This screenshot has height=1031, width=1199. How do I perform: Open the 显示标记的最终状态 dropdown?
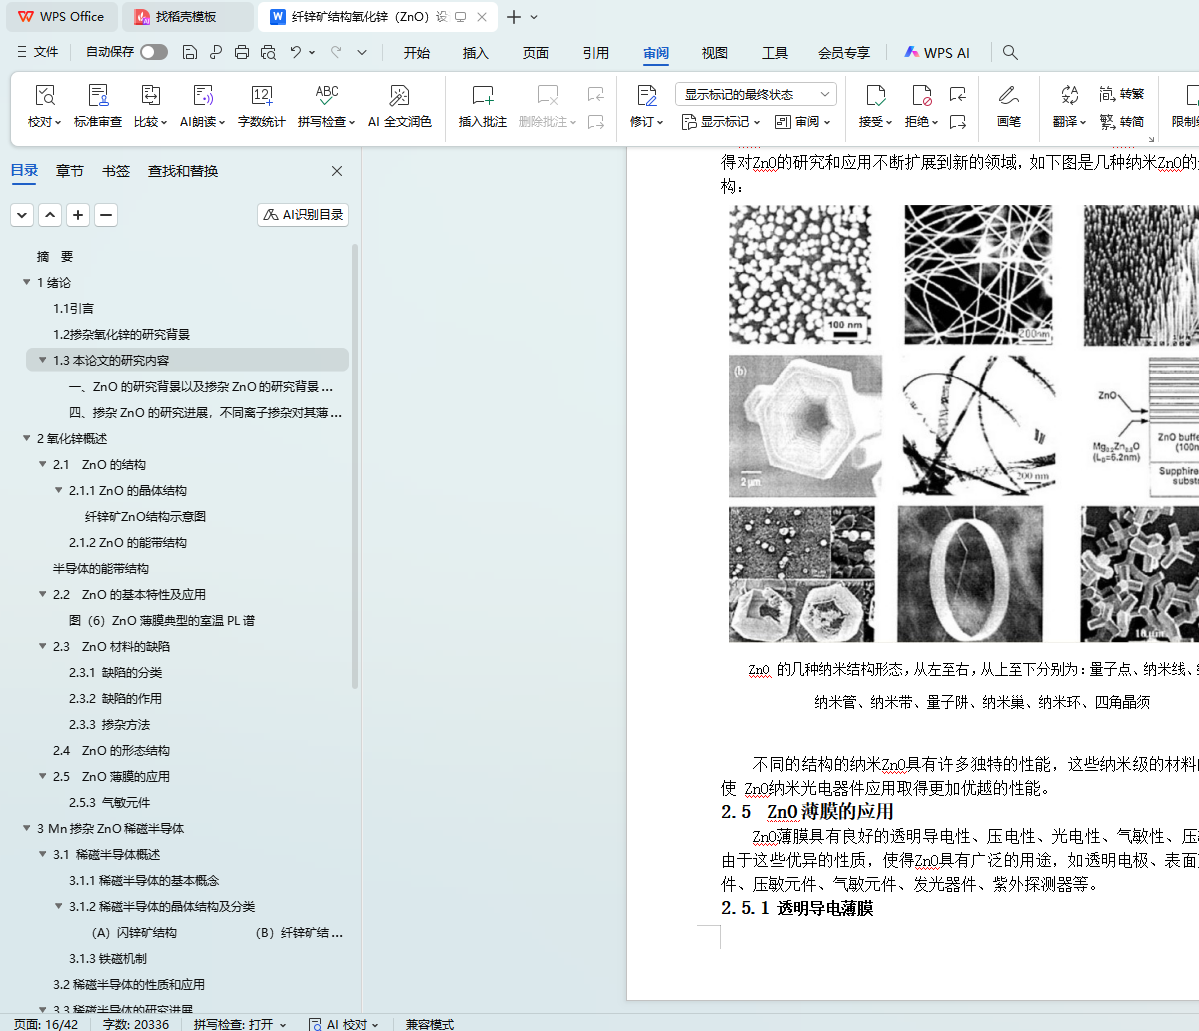coord(755,94)
